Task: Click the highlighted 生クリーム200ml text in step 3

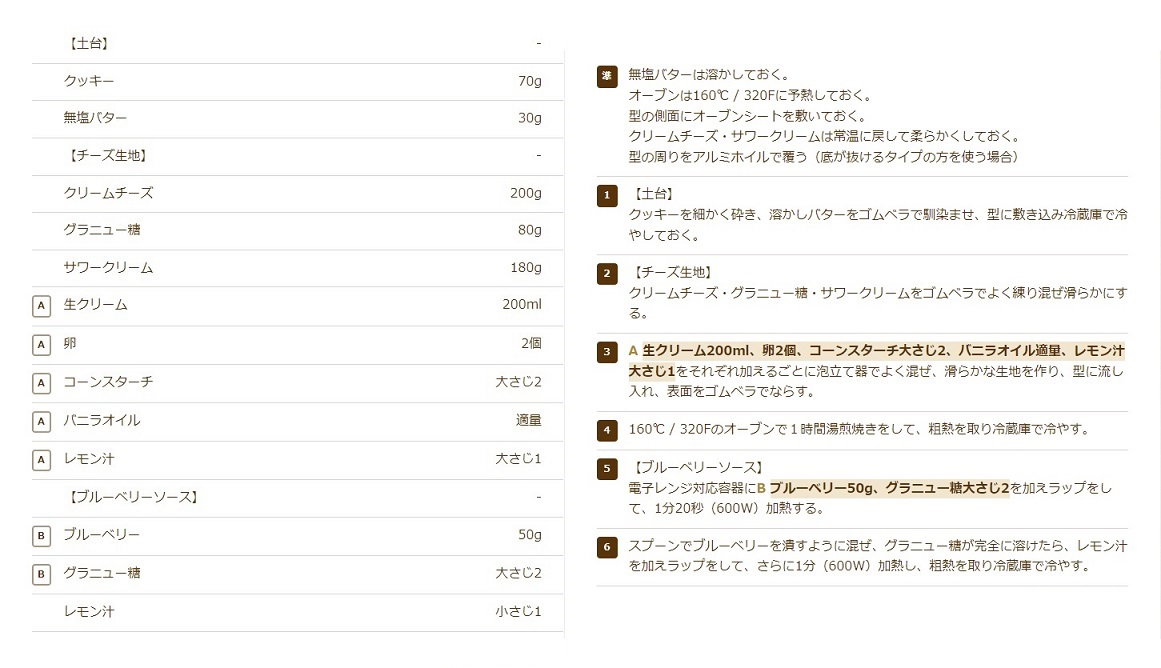Action: pos(688,351)
